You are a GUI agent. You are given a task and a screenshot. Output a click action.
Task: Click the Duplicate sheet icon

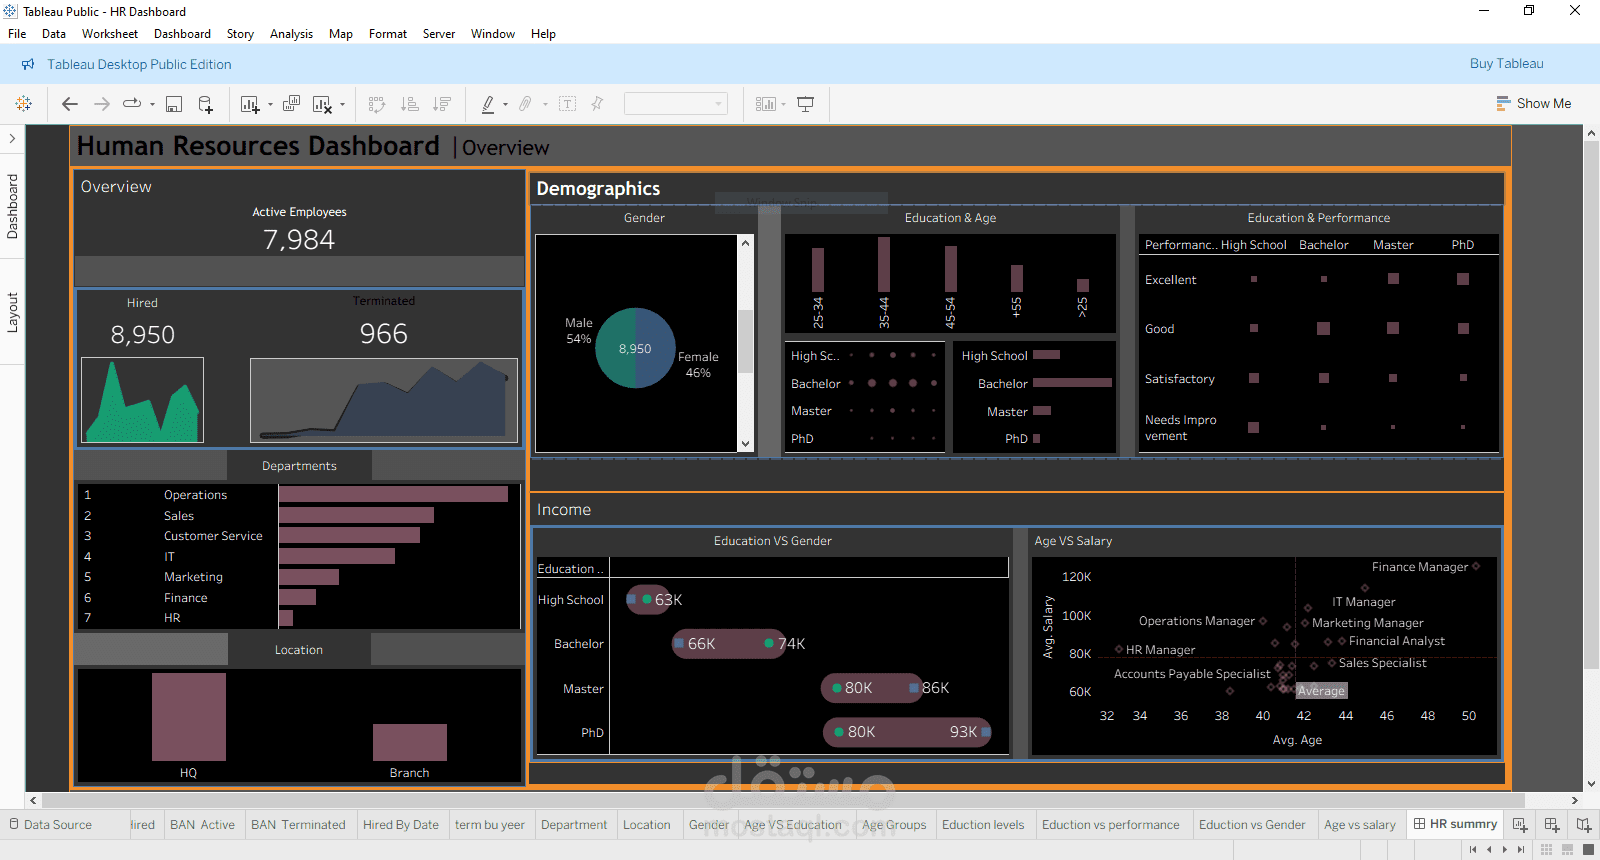(292, 104)
